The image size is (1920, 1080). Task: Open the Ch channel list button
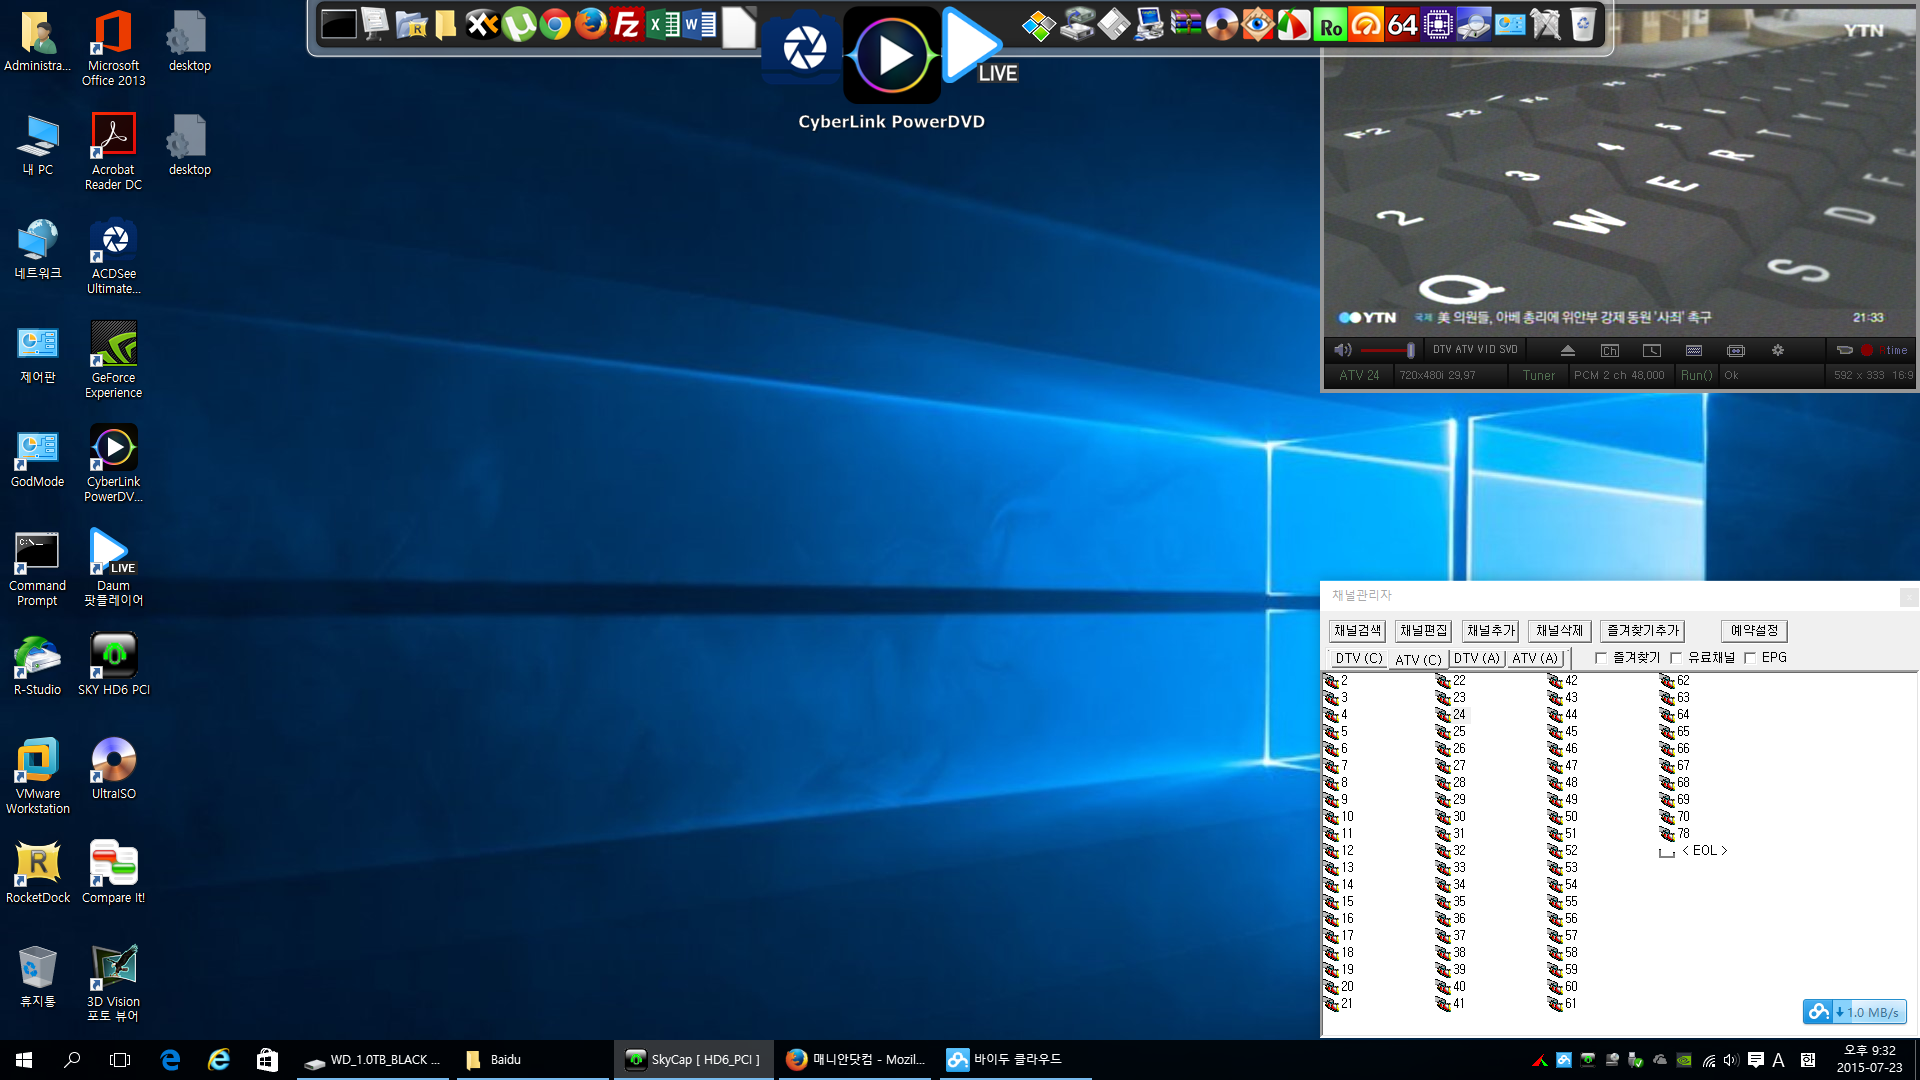coord(1610,350)
